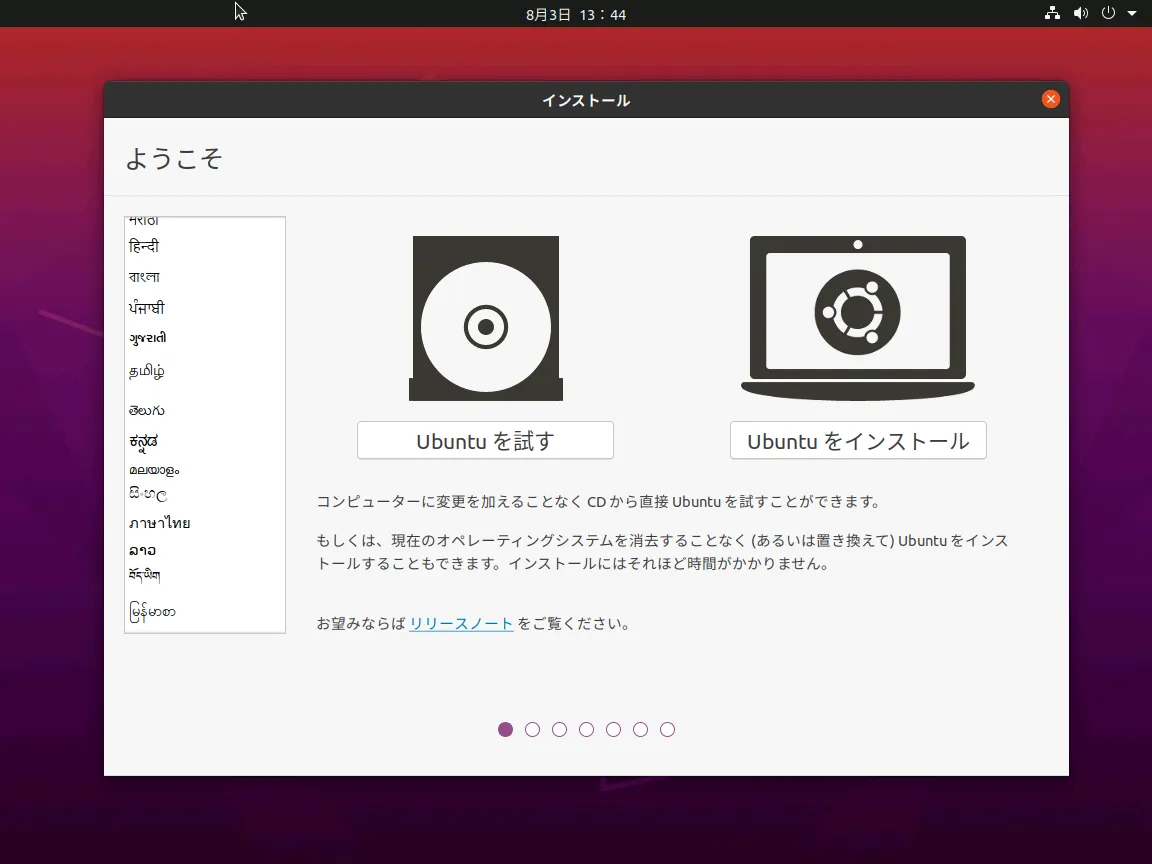Screen dimensions: 1152x864
Task: Expand the system menu chevron at top right
Action: tap(1131, 14)
